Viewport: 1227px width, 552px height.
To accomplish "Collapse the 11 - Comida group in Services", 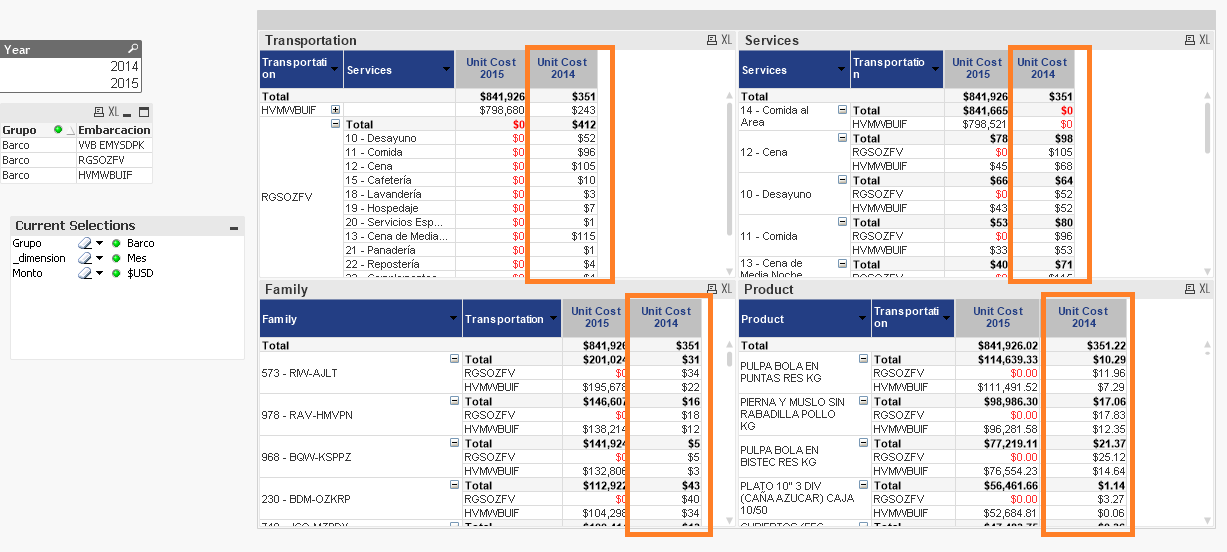I will [x=842, y=222].
